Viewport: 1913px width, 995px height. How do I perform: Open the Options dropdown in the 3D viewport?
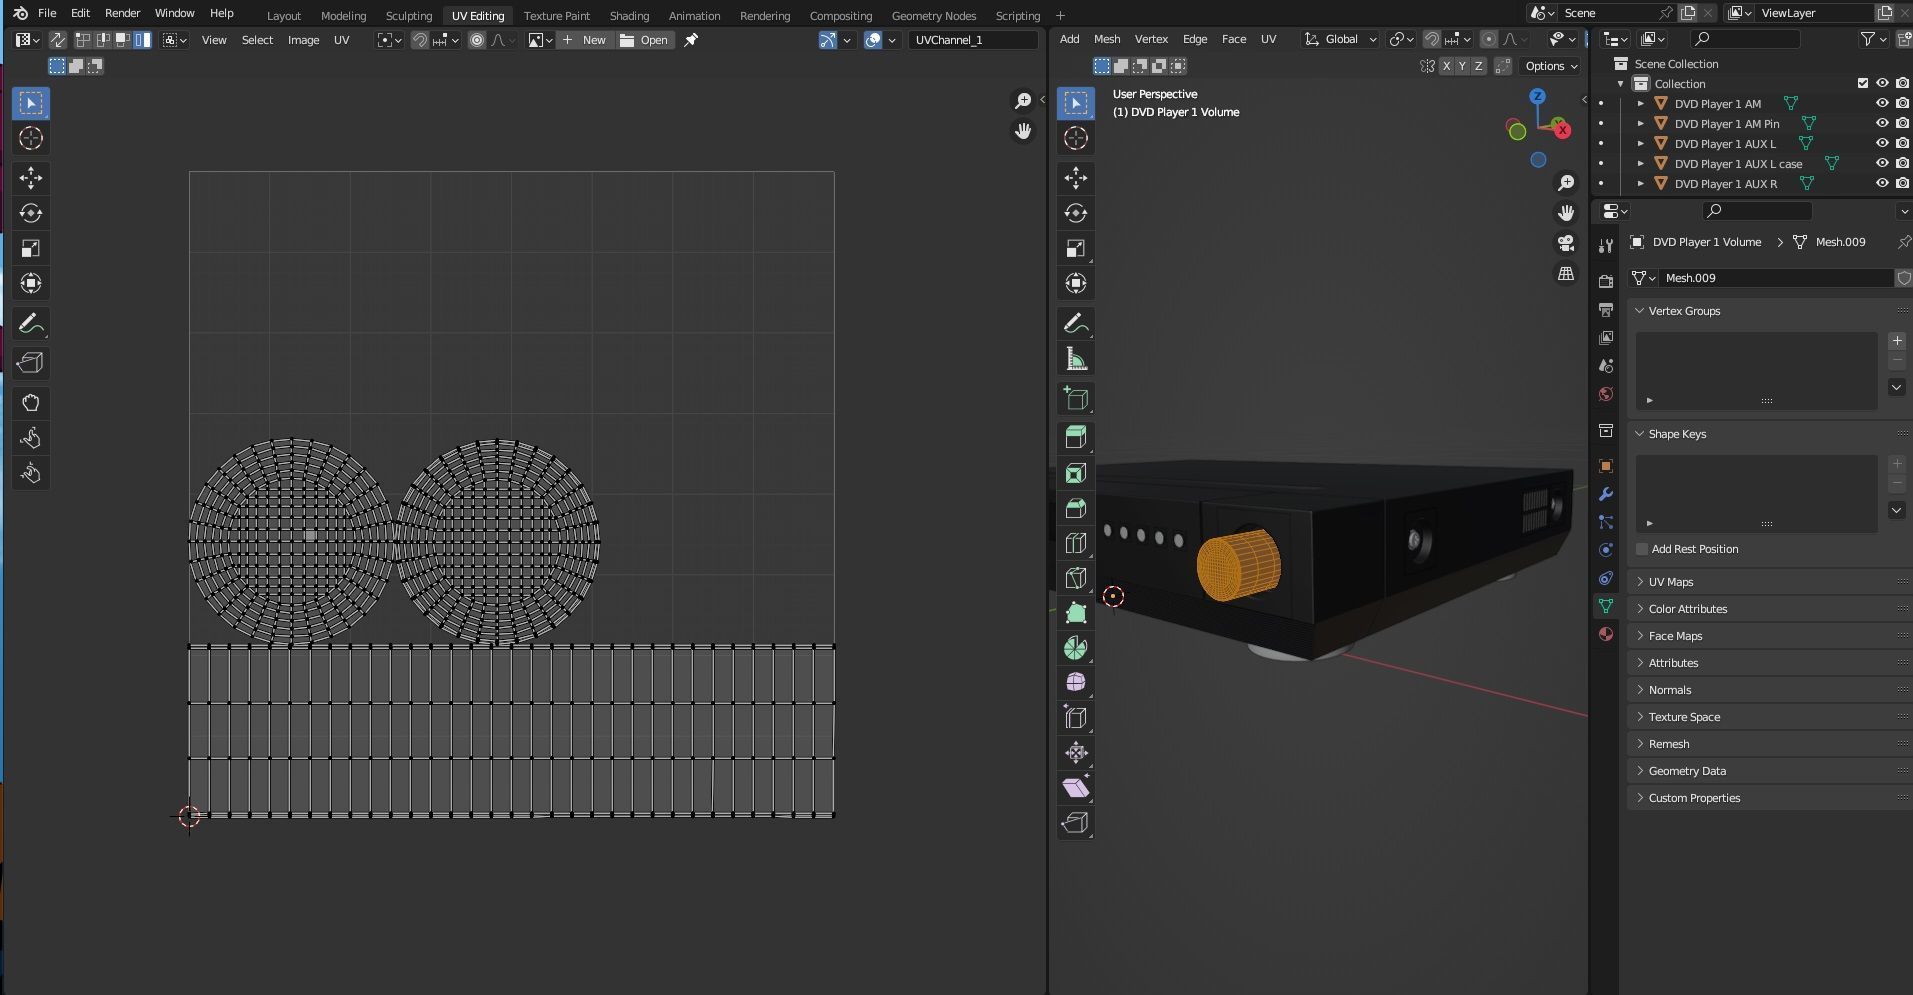[1550, 66]
